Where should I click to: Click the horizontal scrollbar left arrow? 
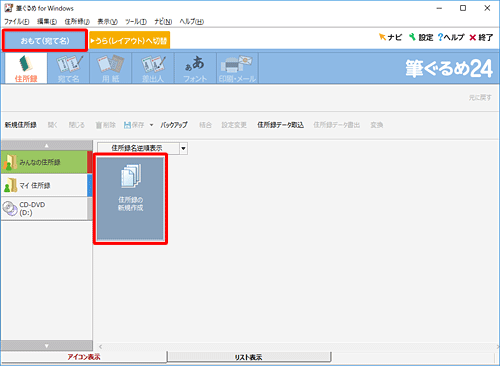coord(100,347)
